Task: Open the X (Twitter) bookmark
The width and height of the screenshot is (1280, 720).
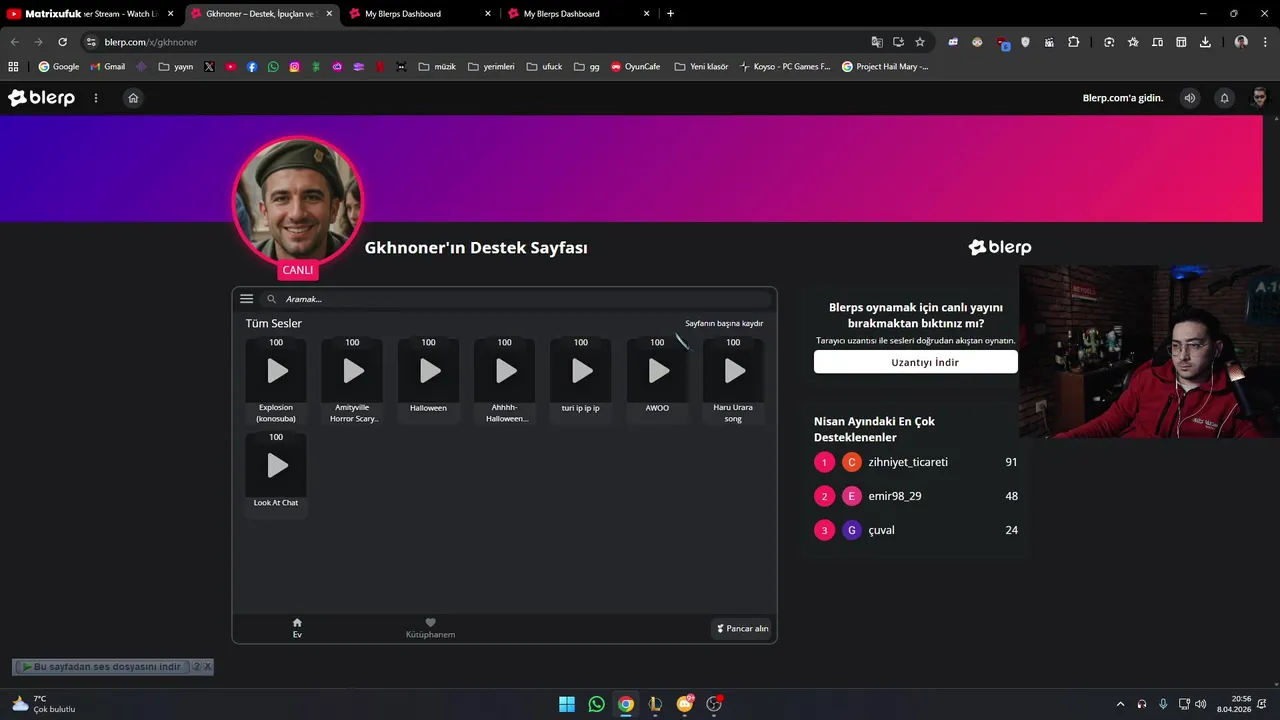Action: coord(209,67)
